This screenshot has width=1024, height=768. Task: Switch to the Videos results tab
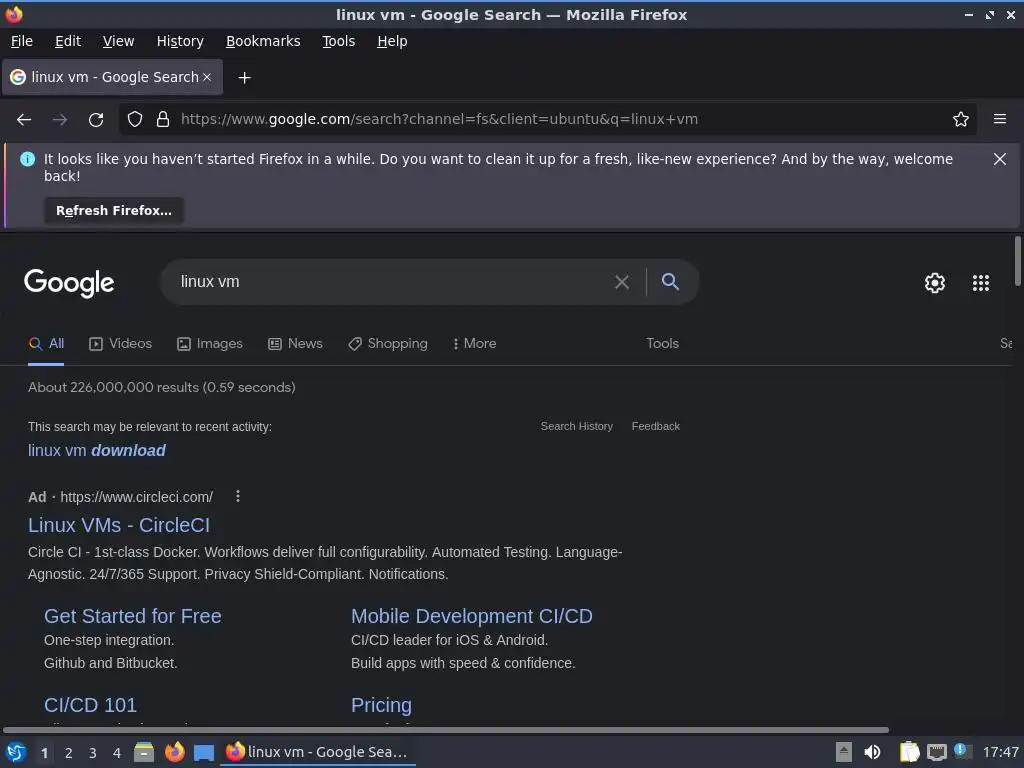click(120, 344)
